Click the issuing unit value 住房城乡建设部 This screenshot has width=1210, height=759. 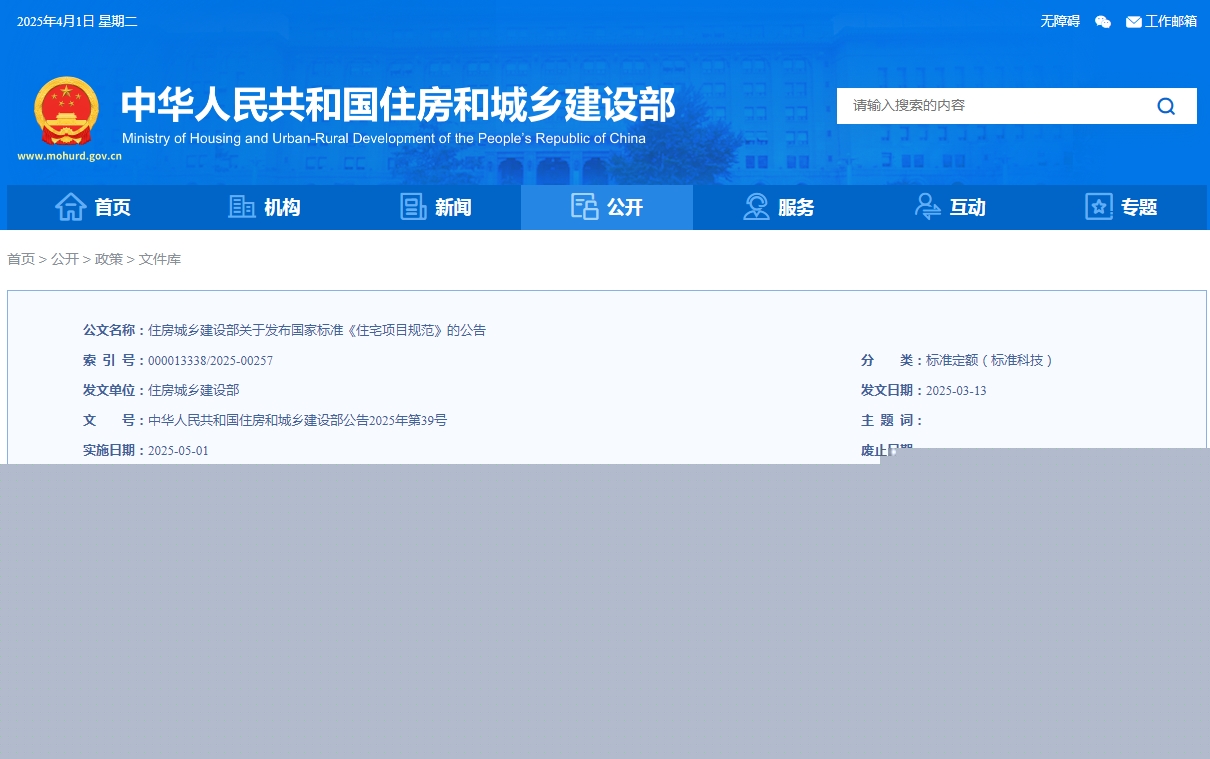194,390
